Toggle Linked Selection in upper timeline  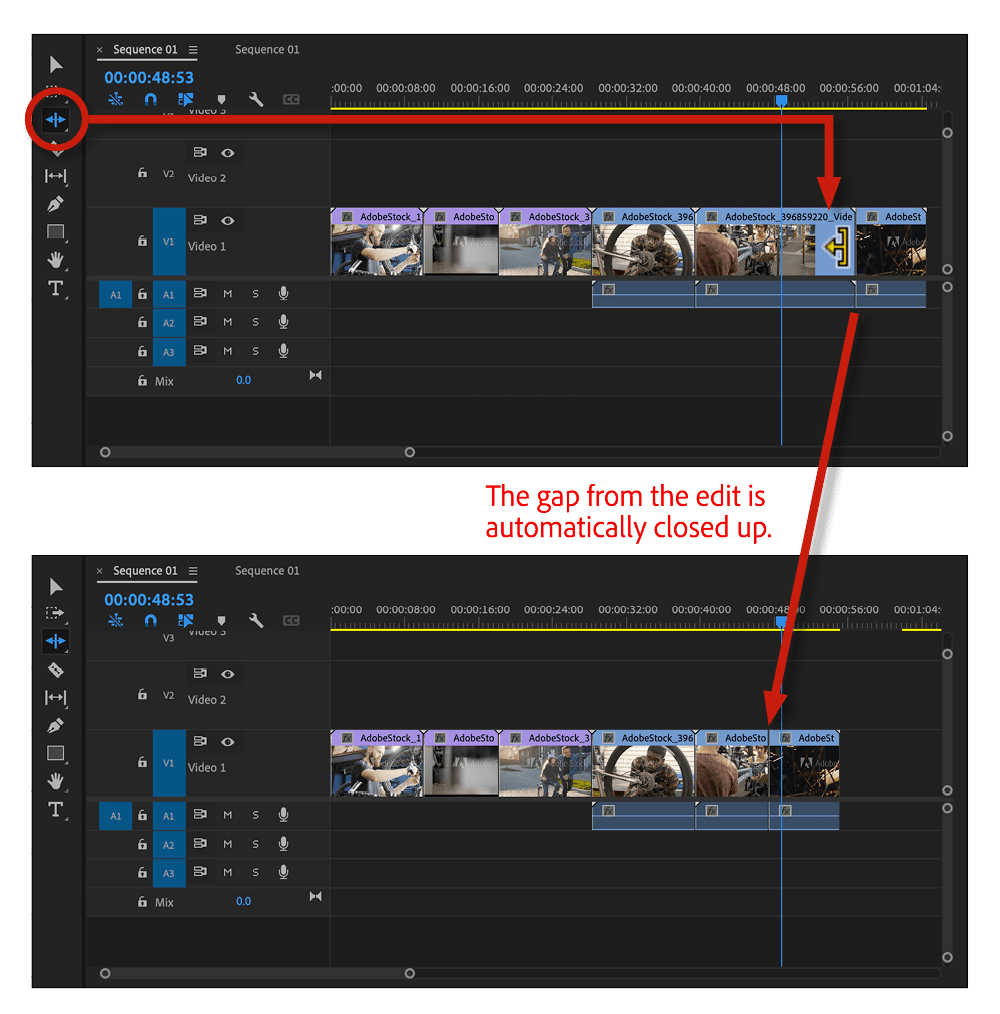[186, 100]
